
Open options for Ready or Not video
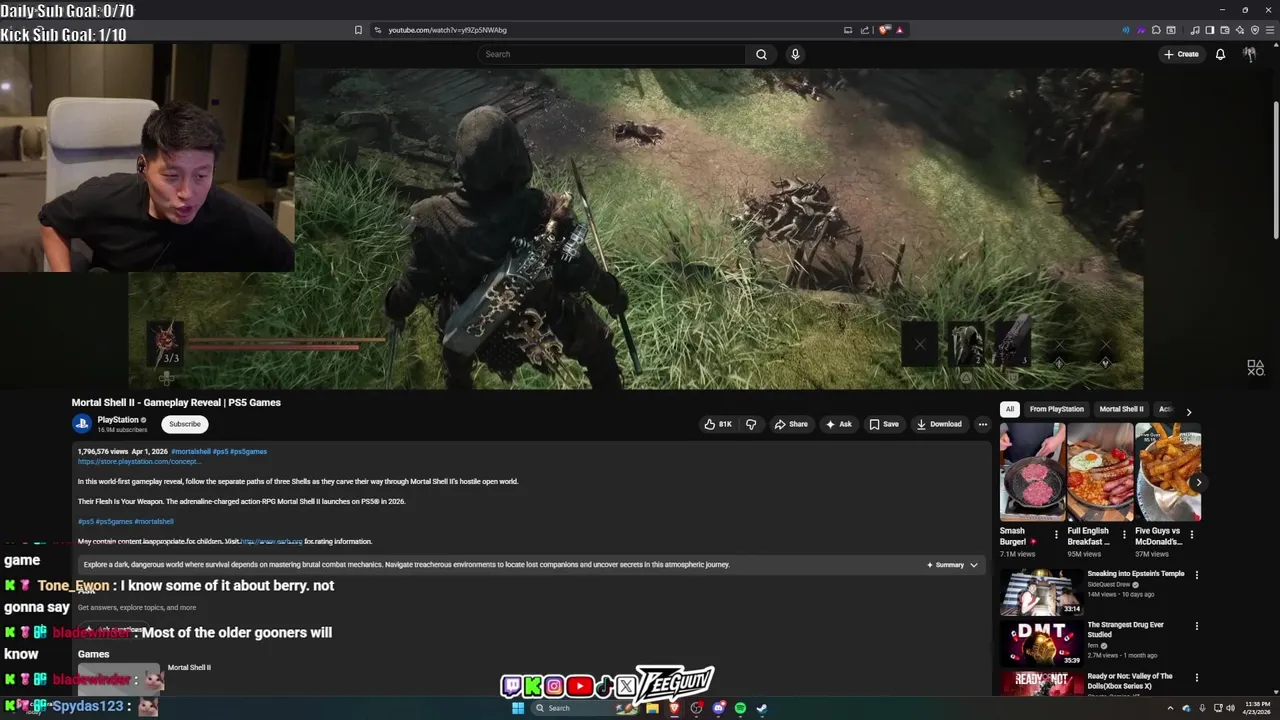1197,677
